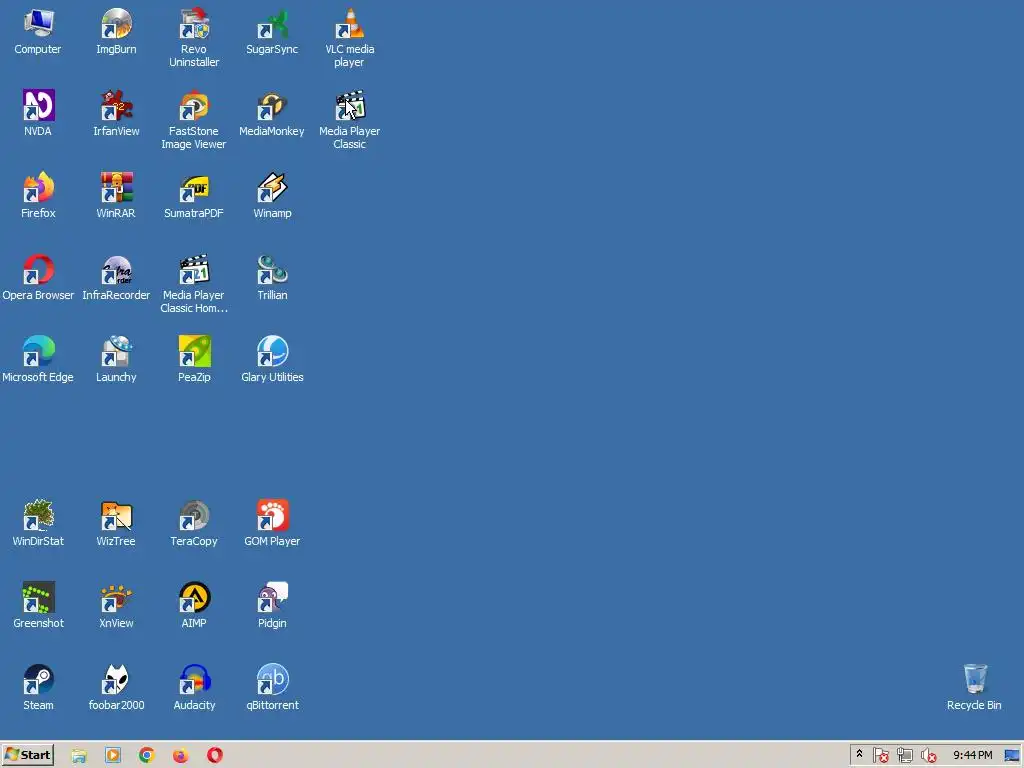Open Windows Explorer from the taskbar
The width and height of the screenshot is (1024, 768).
(79, 756)
